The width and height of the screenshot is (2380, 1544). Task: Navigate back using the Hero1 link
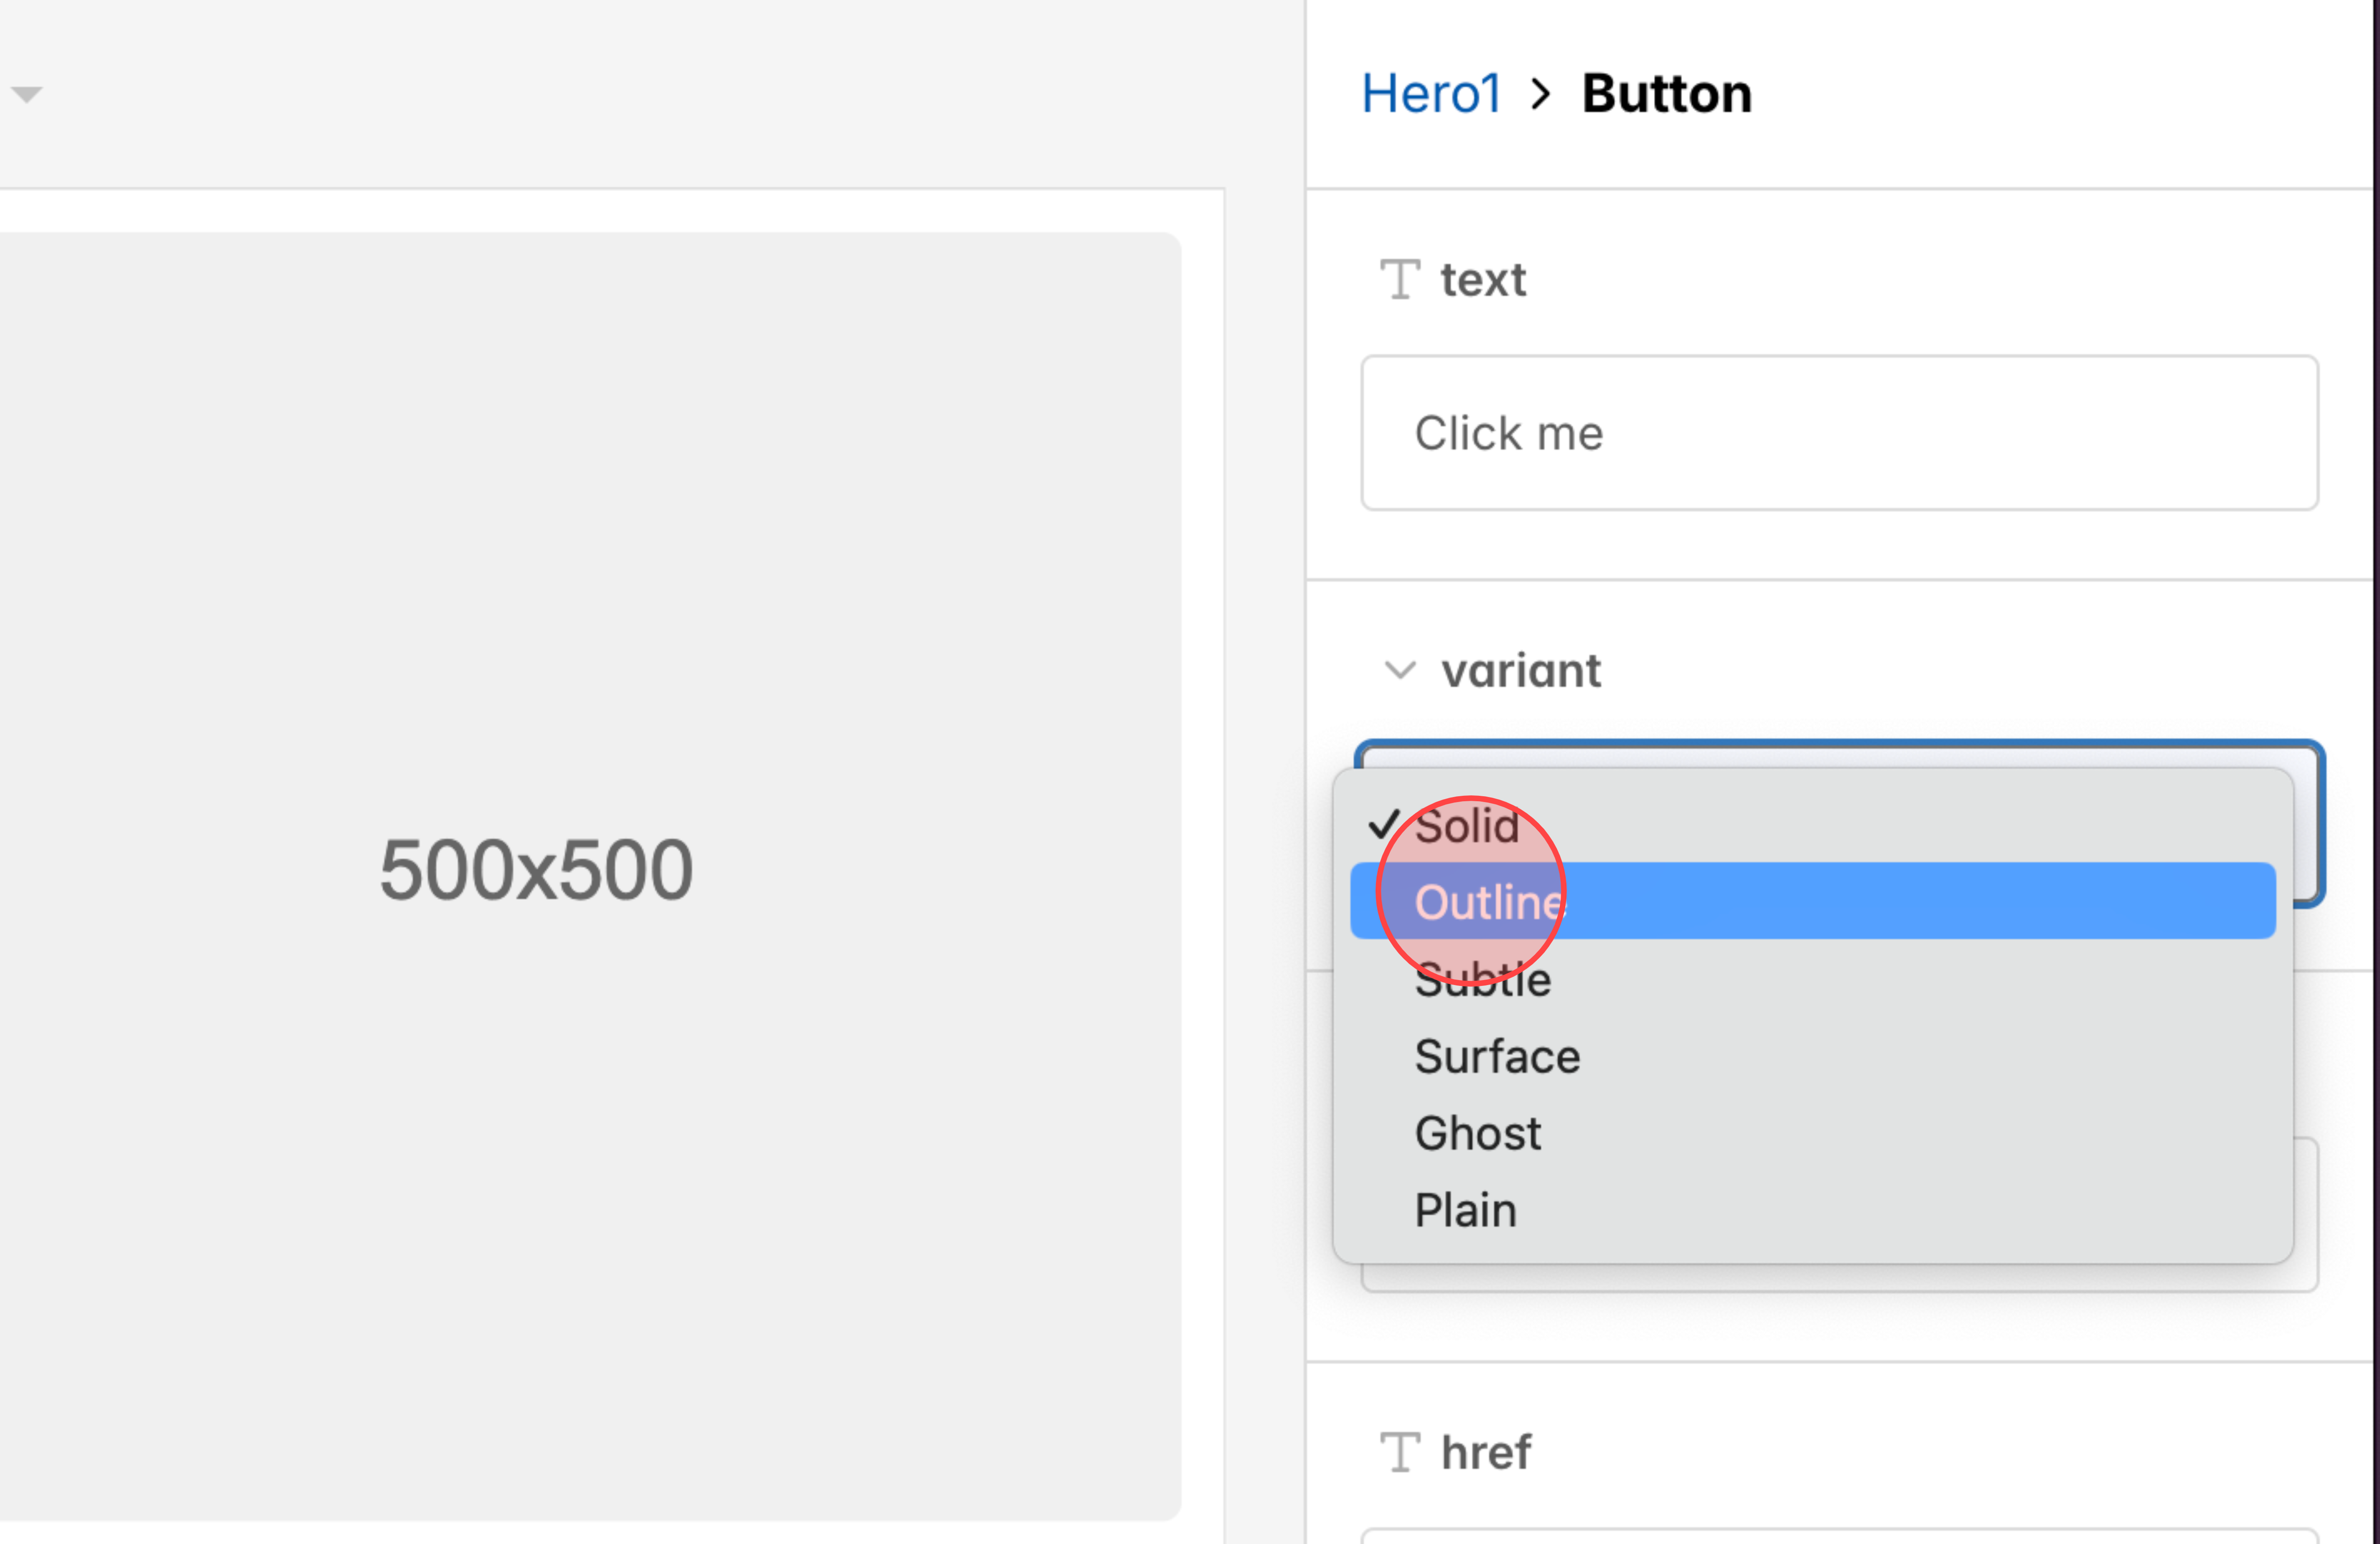tap(1431, 93)
